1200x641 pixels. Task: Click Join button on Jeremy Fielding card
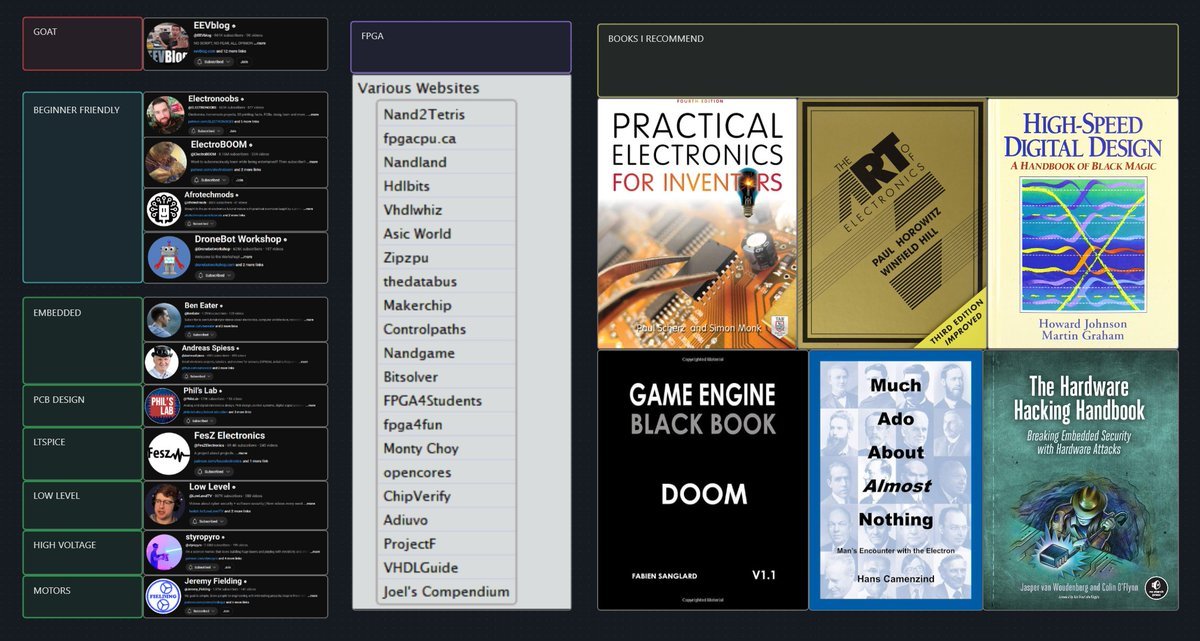(225, 611)
